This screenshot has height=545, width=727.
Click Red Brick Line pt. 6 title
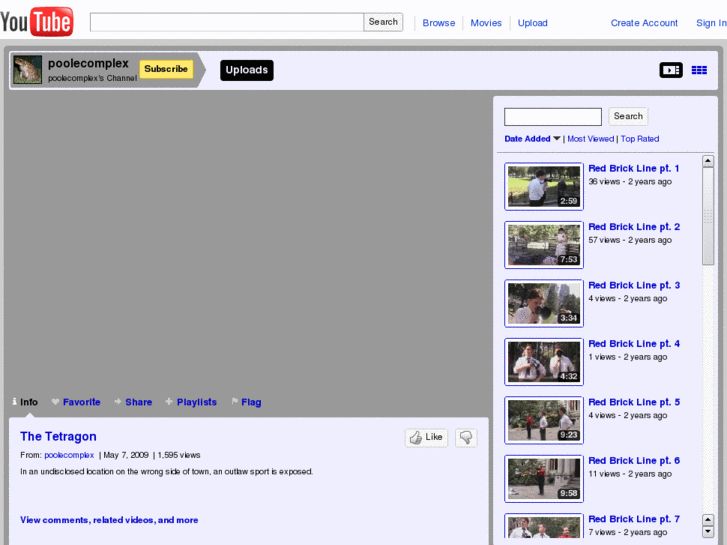634,461
